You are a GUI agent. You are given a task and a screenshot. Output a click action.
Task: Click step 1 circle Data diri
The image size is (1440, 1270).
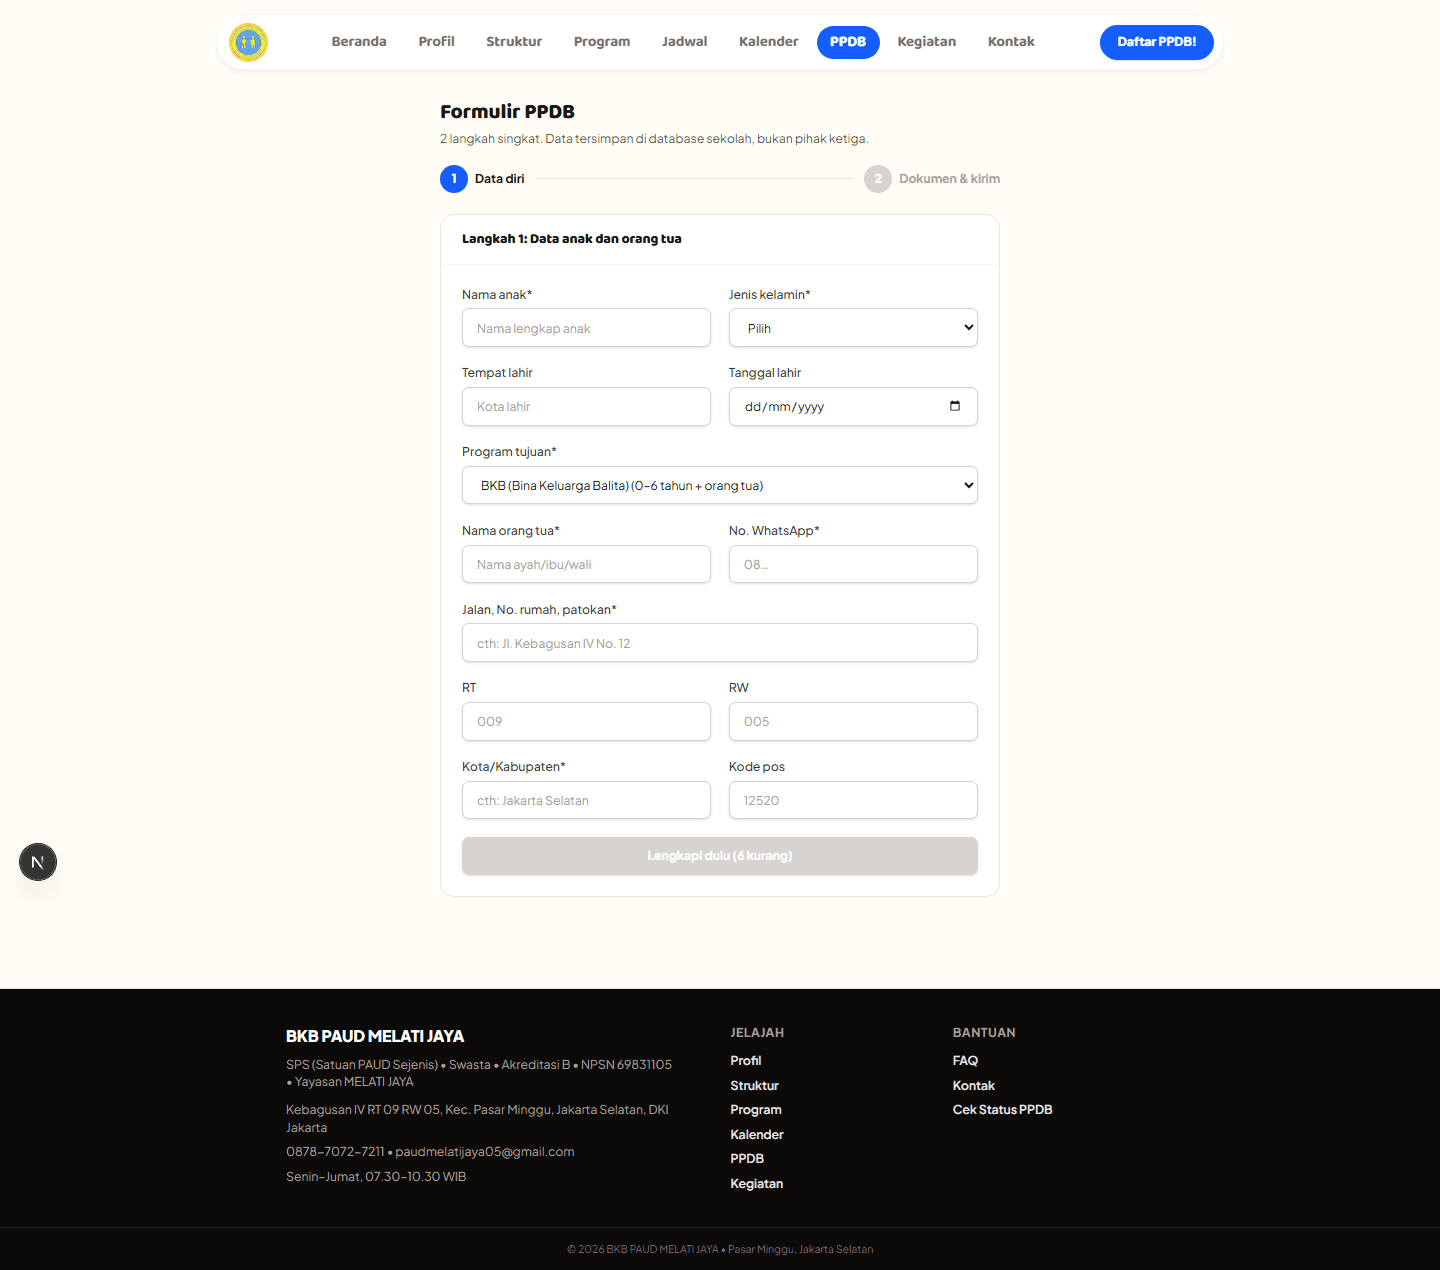click(454, 179)
